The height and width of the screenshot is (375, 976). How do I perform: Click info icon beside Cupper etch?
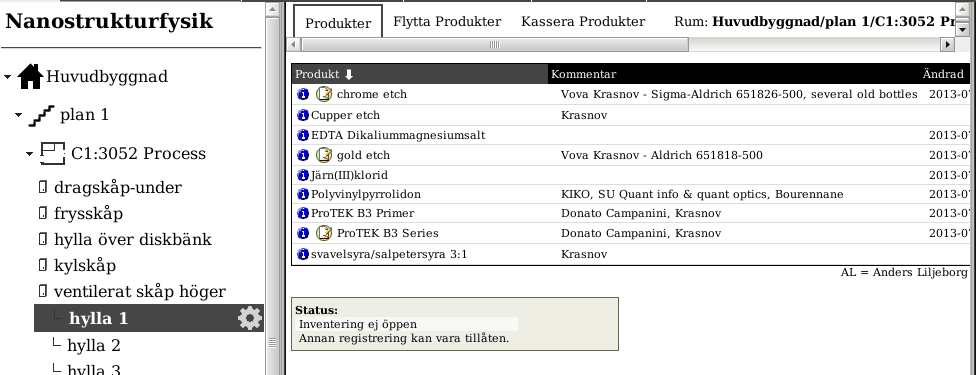[303, 115]
